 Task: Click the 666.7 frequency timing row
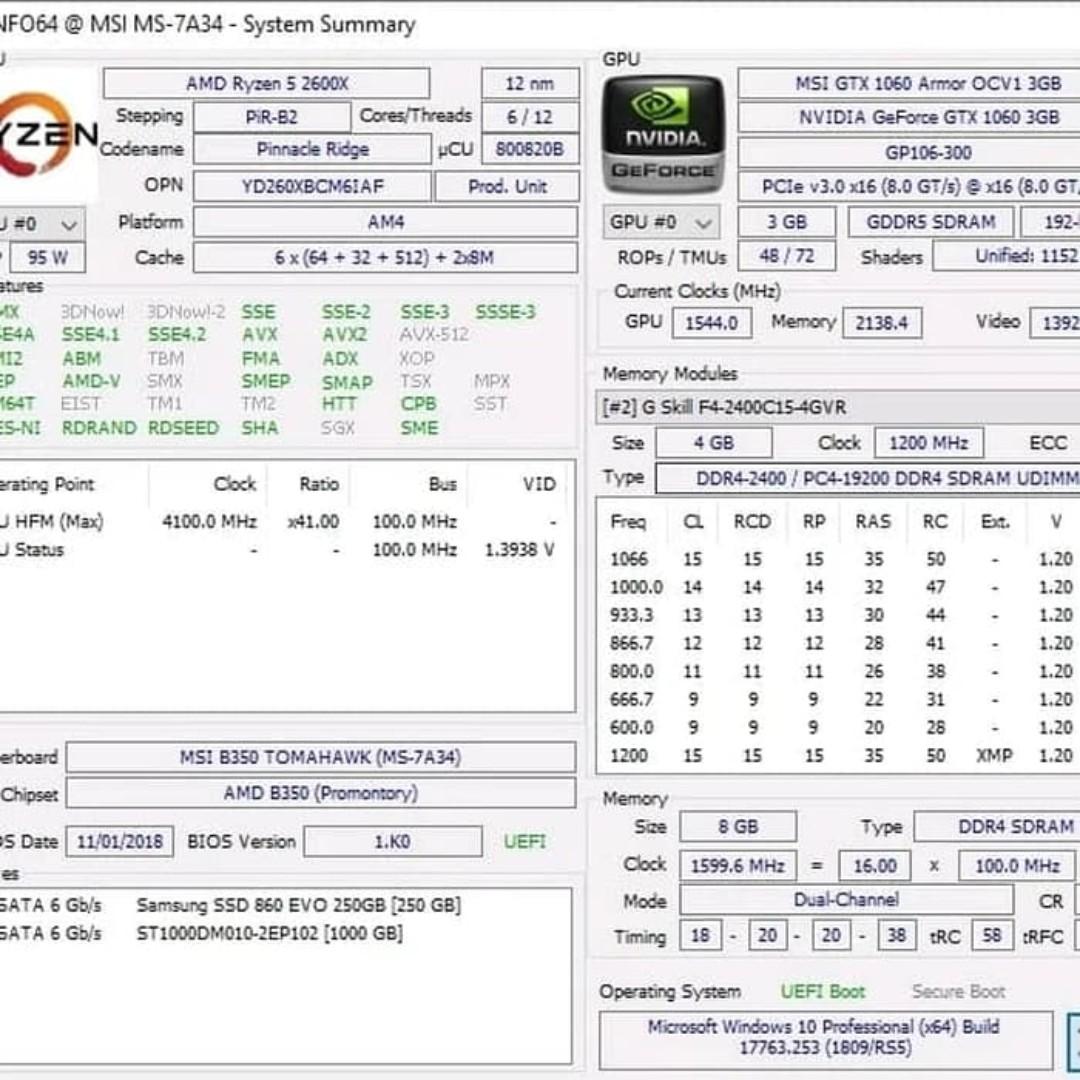coord(840,700)
